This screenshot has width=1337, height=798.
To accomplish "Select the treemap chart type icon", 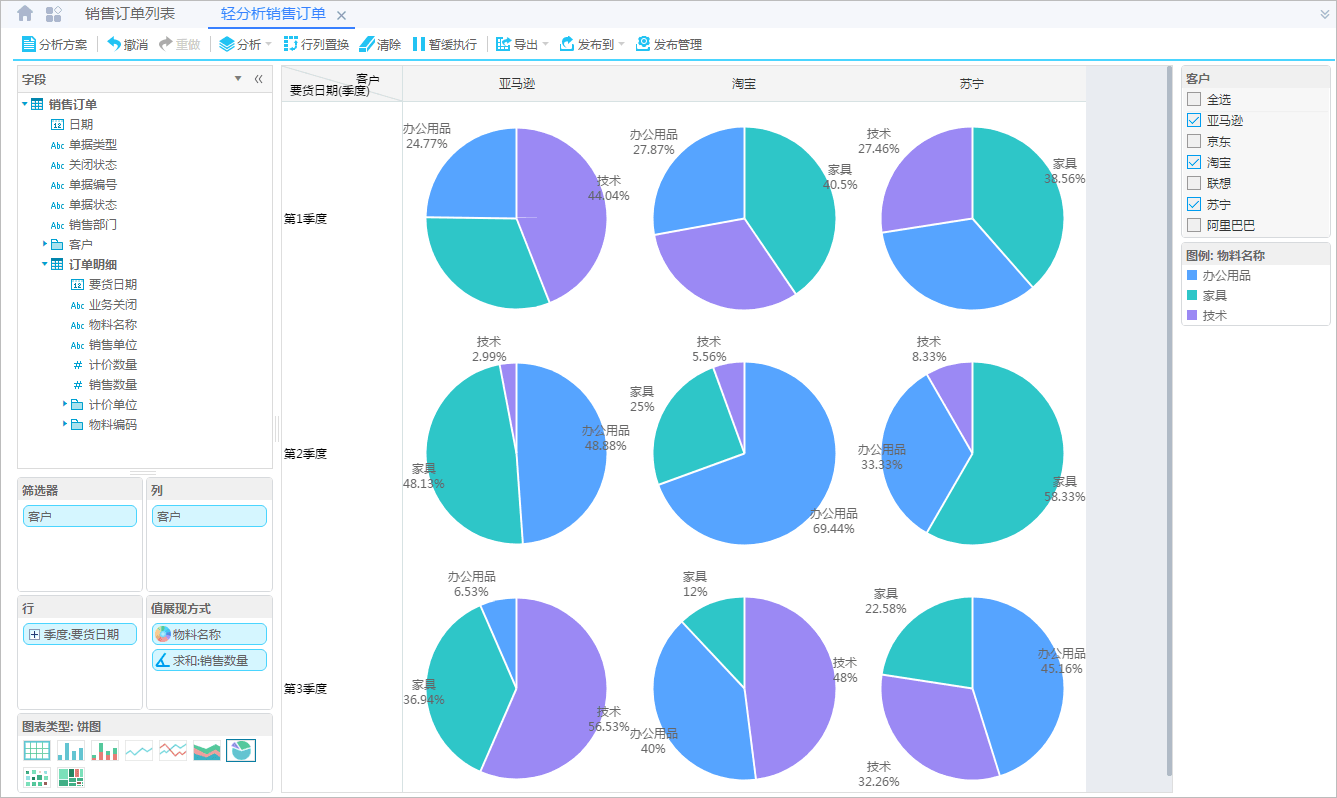I will pyautogui.click(x=71, y=777).
